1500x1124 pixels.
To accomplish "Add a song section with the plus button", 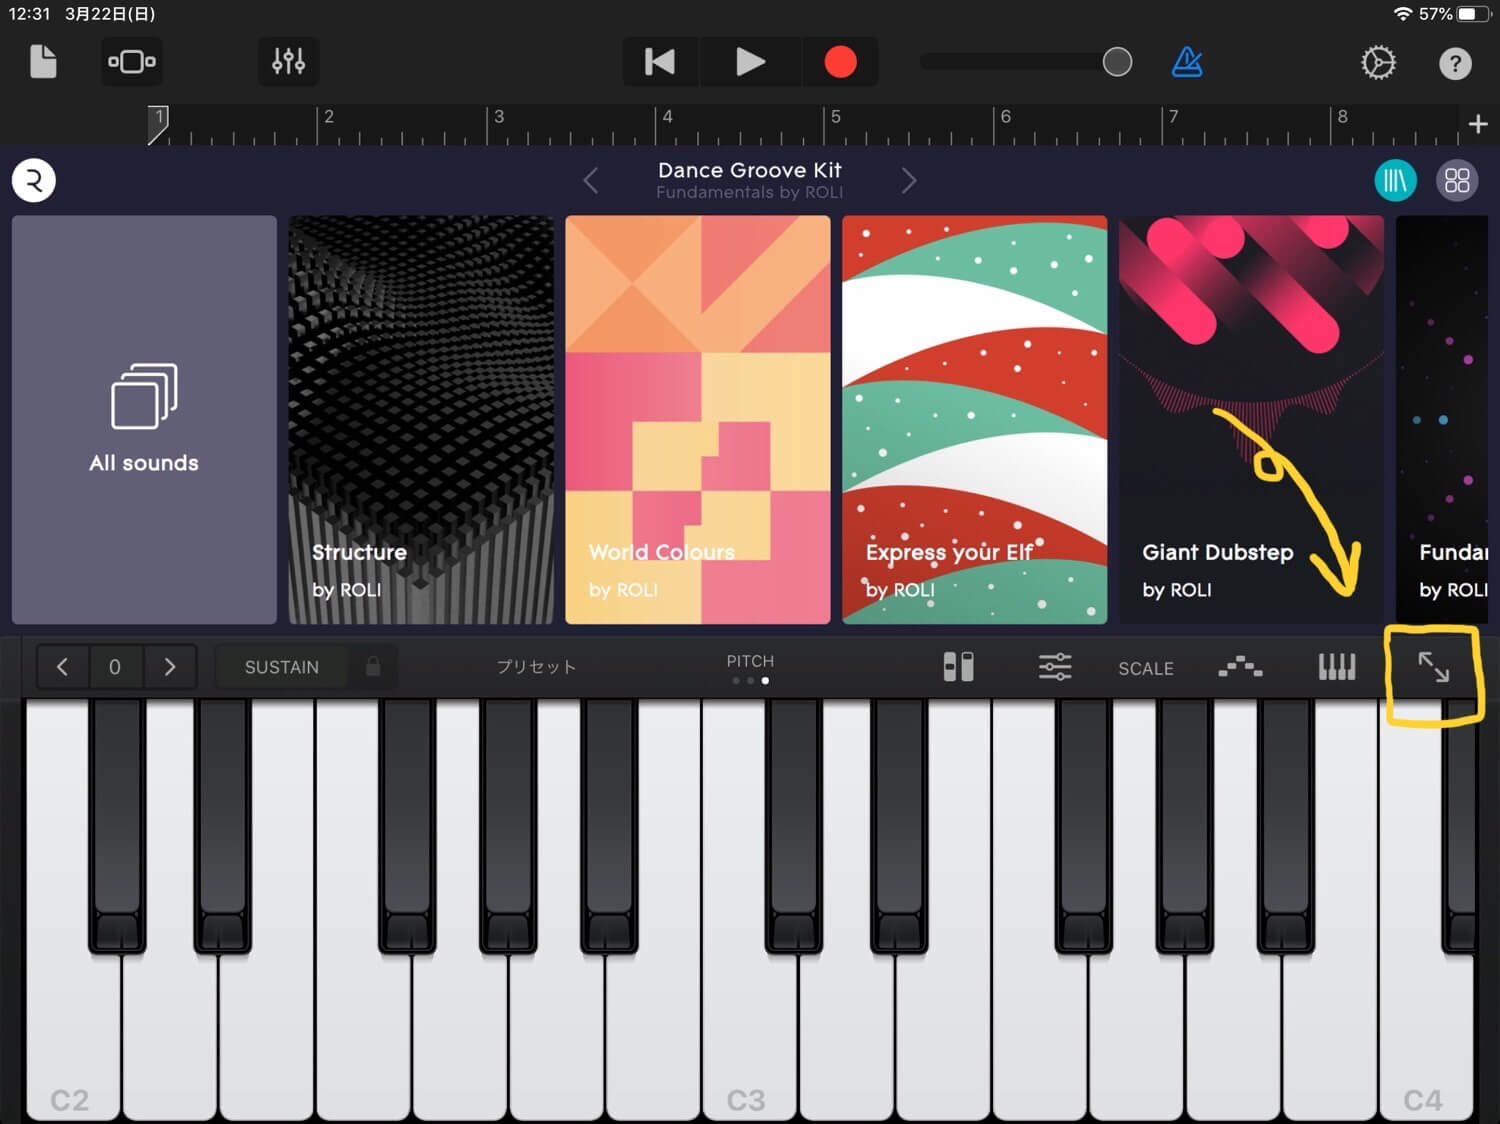I will pyautogui.click(x=1478, y=124).
